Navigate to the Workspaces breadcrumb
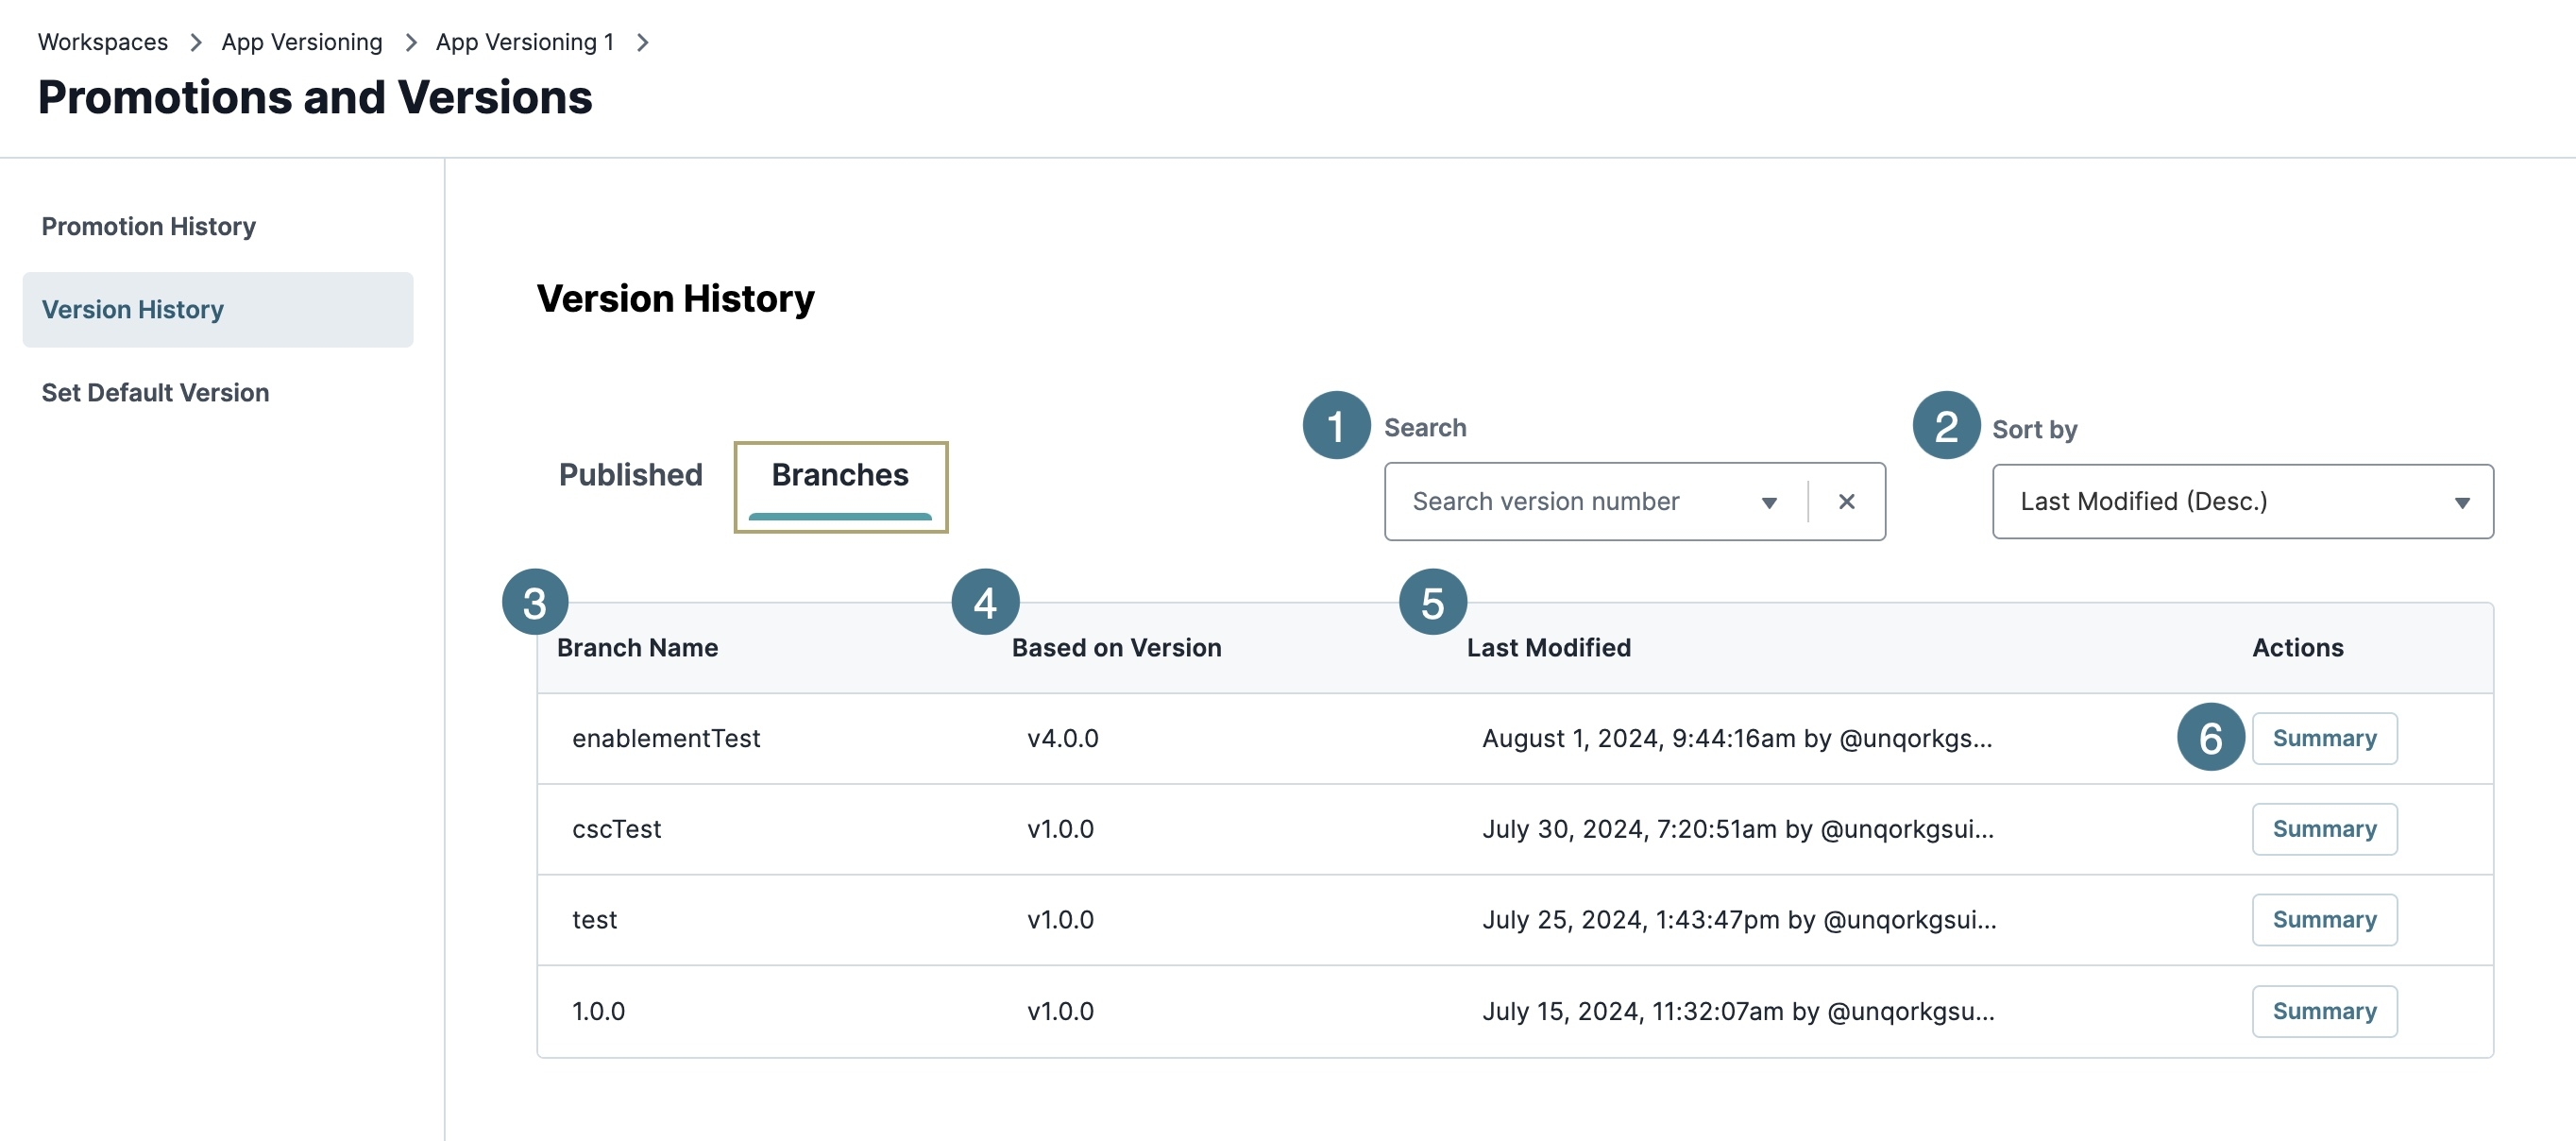Viewport: 2576px width, 1141px height. click(102, 42)
